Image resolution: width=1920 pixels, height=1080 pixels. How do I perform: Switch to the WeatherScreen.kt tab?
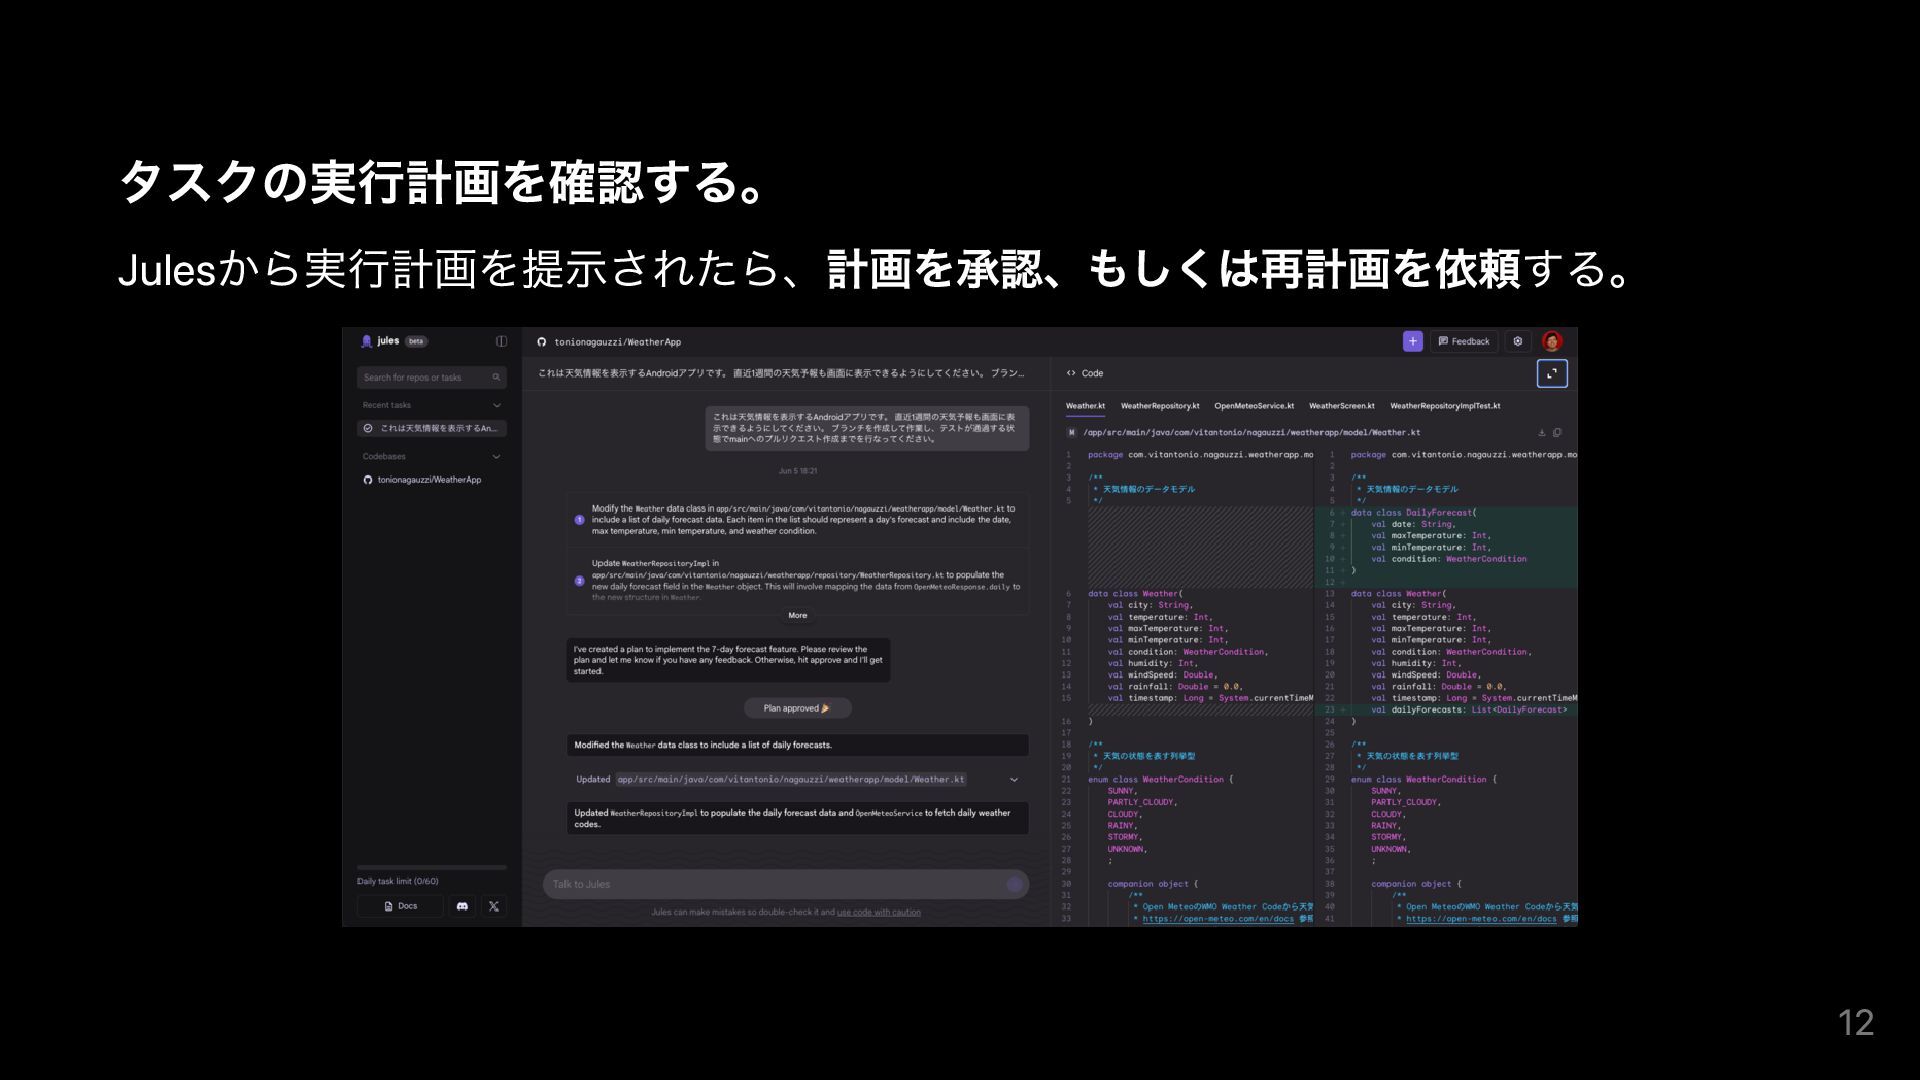point(1342,406)
